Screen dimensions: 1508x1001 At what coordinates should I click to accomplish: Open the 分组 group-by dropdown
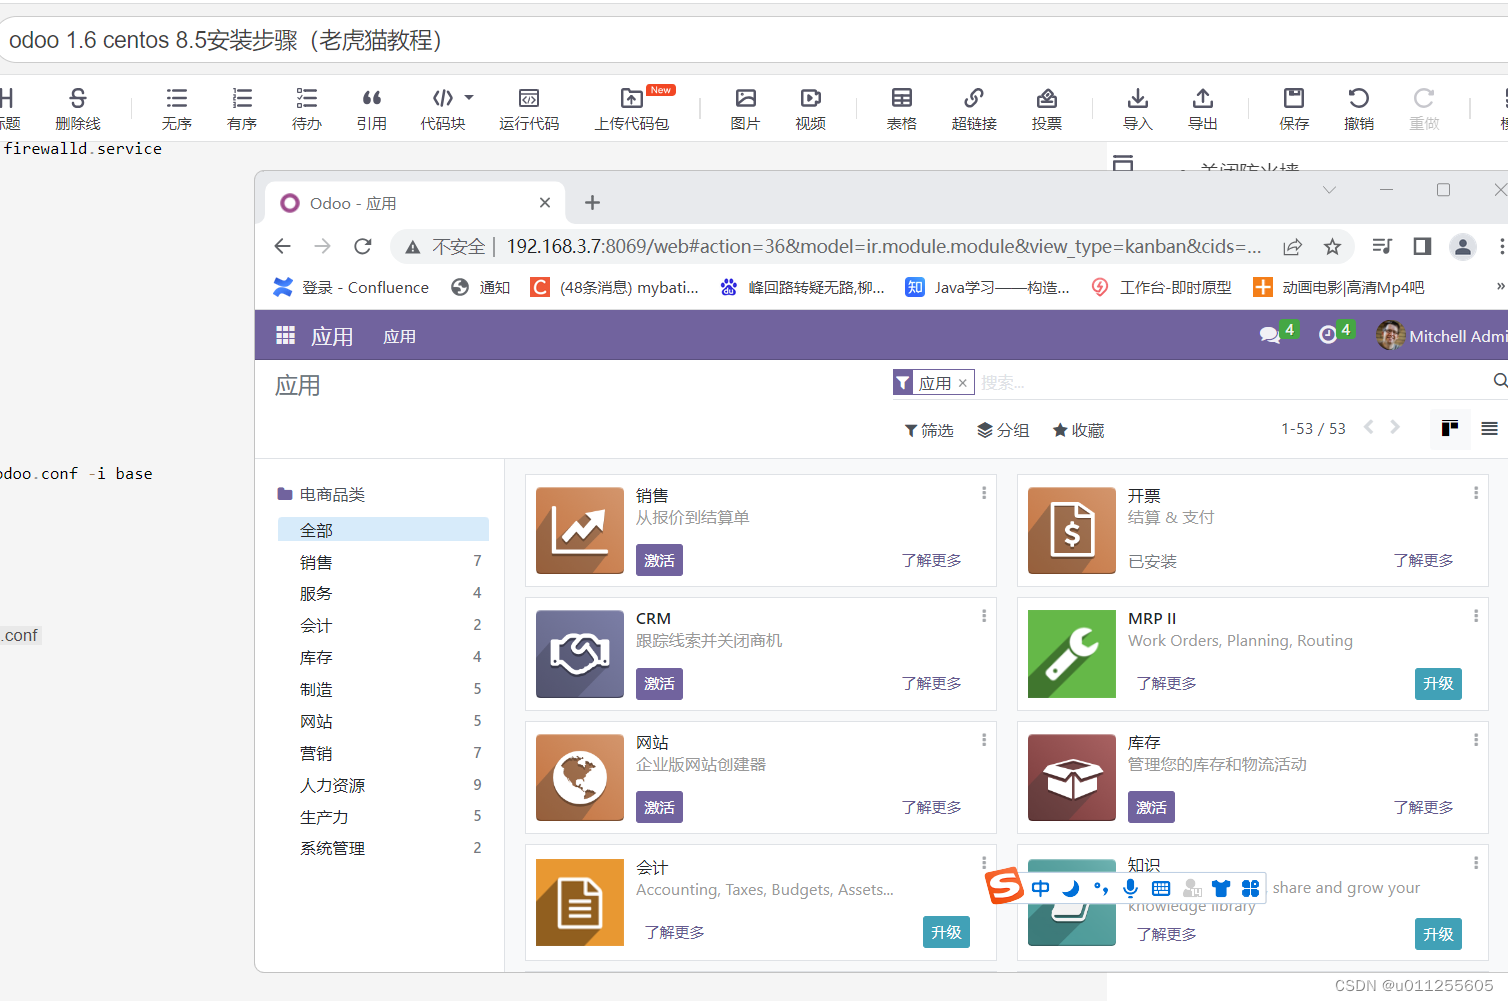point(1003,430)
